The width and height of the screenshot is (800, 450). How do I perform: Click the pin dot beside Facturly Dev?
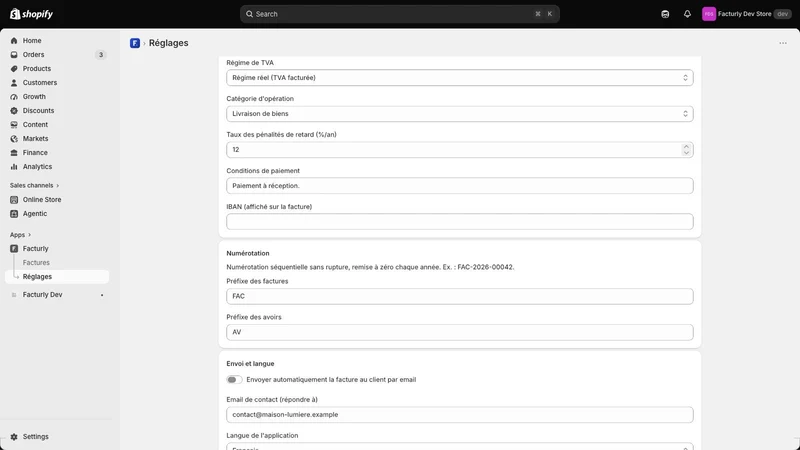[x=102, y=295]
